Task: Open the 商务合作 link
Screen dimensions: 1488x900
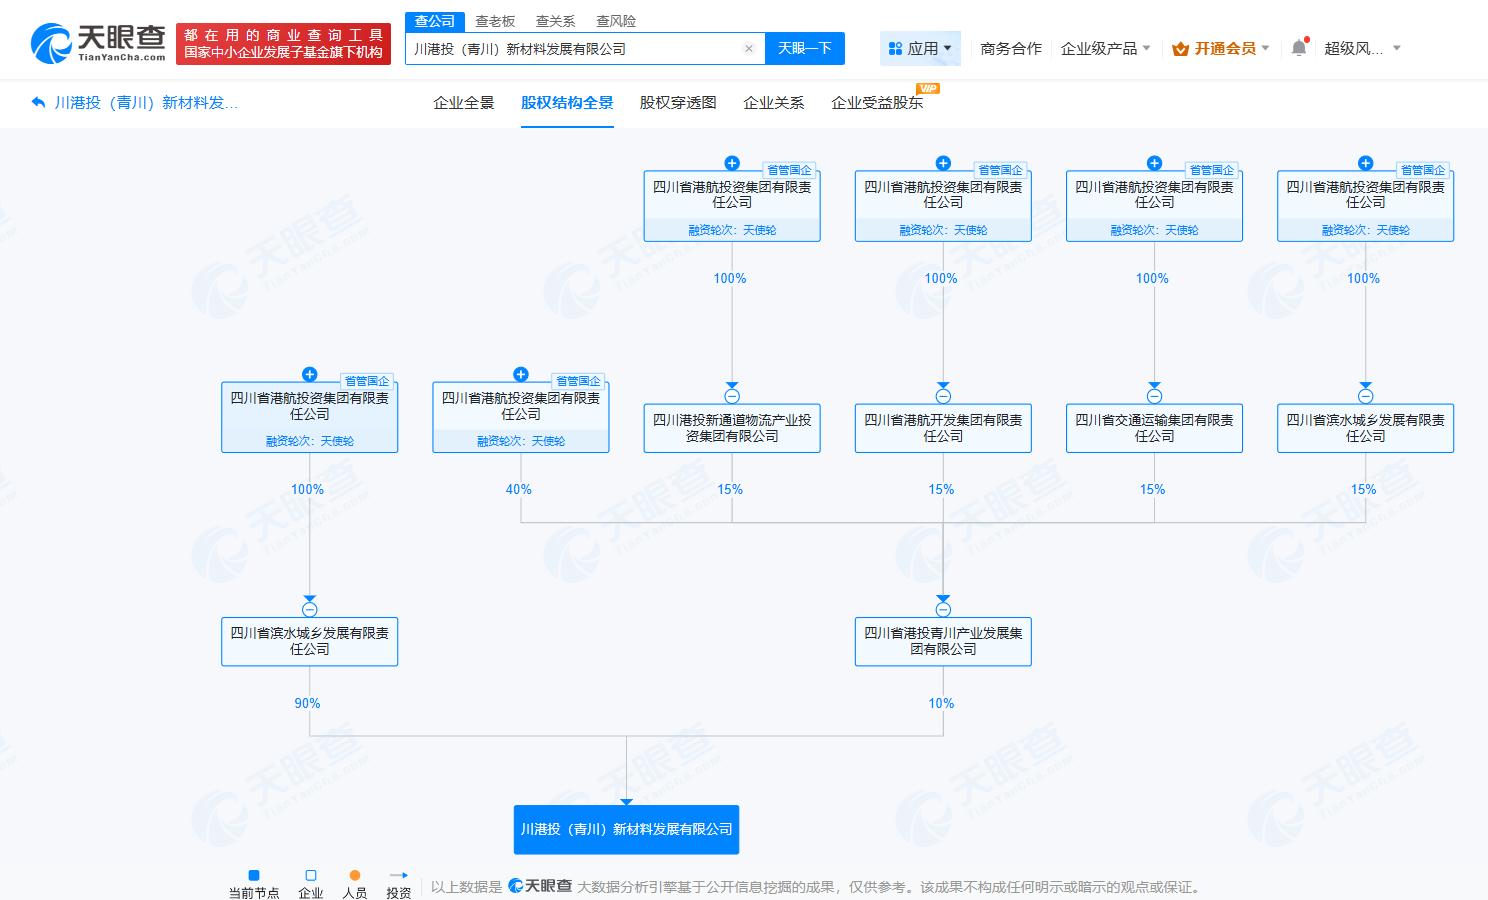Action: tap(1010, 48)
